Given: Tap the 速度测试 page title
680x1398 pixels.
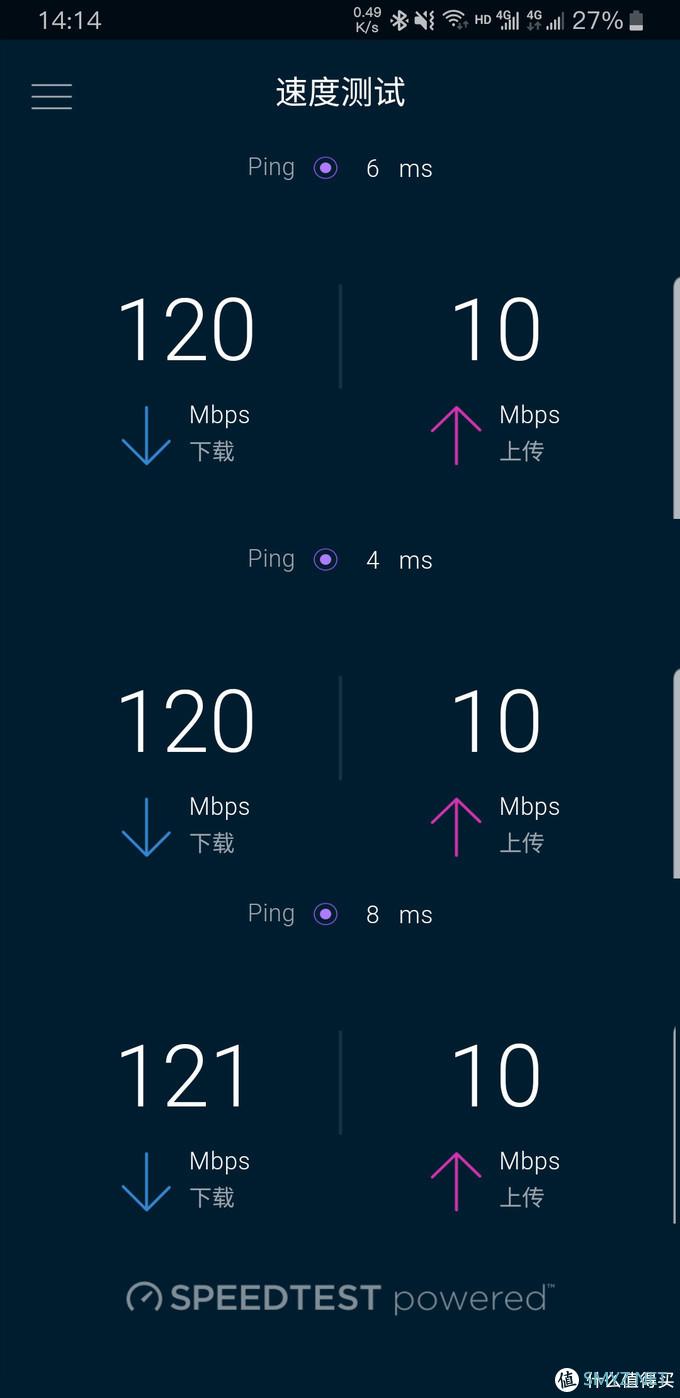Looking at the screenshot, I should coord(340,93).
